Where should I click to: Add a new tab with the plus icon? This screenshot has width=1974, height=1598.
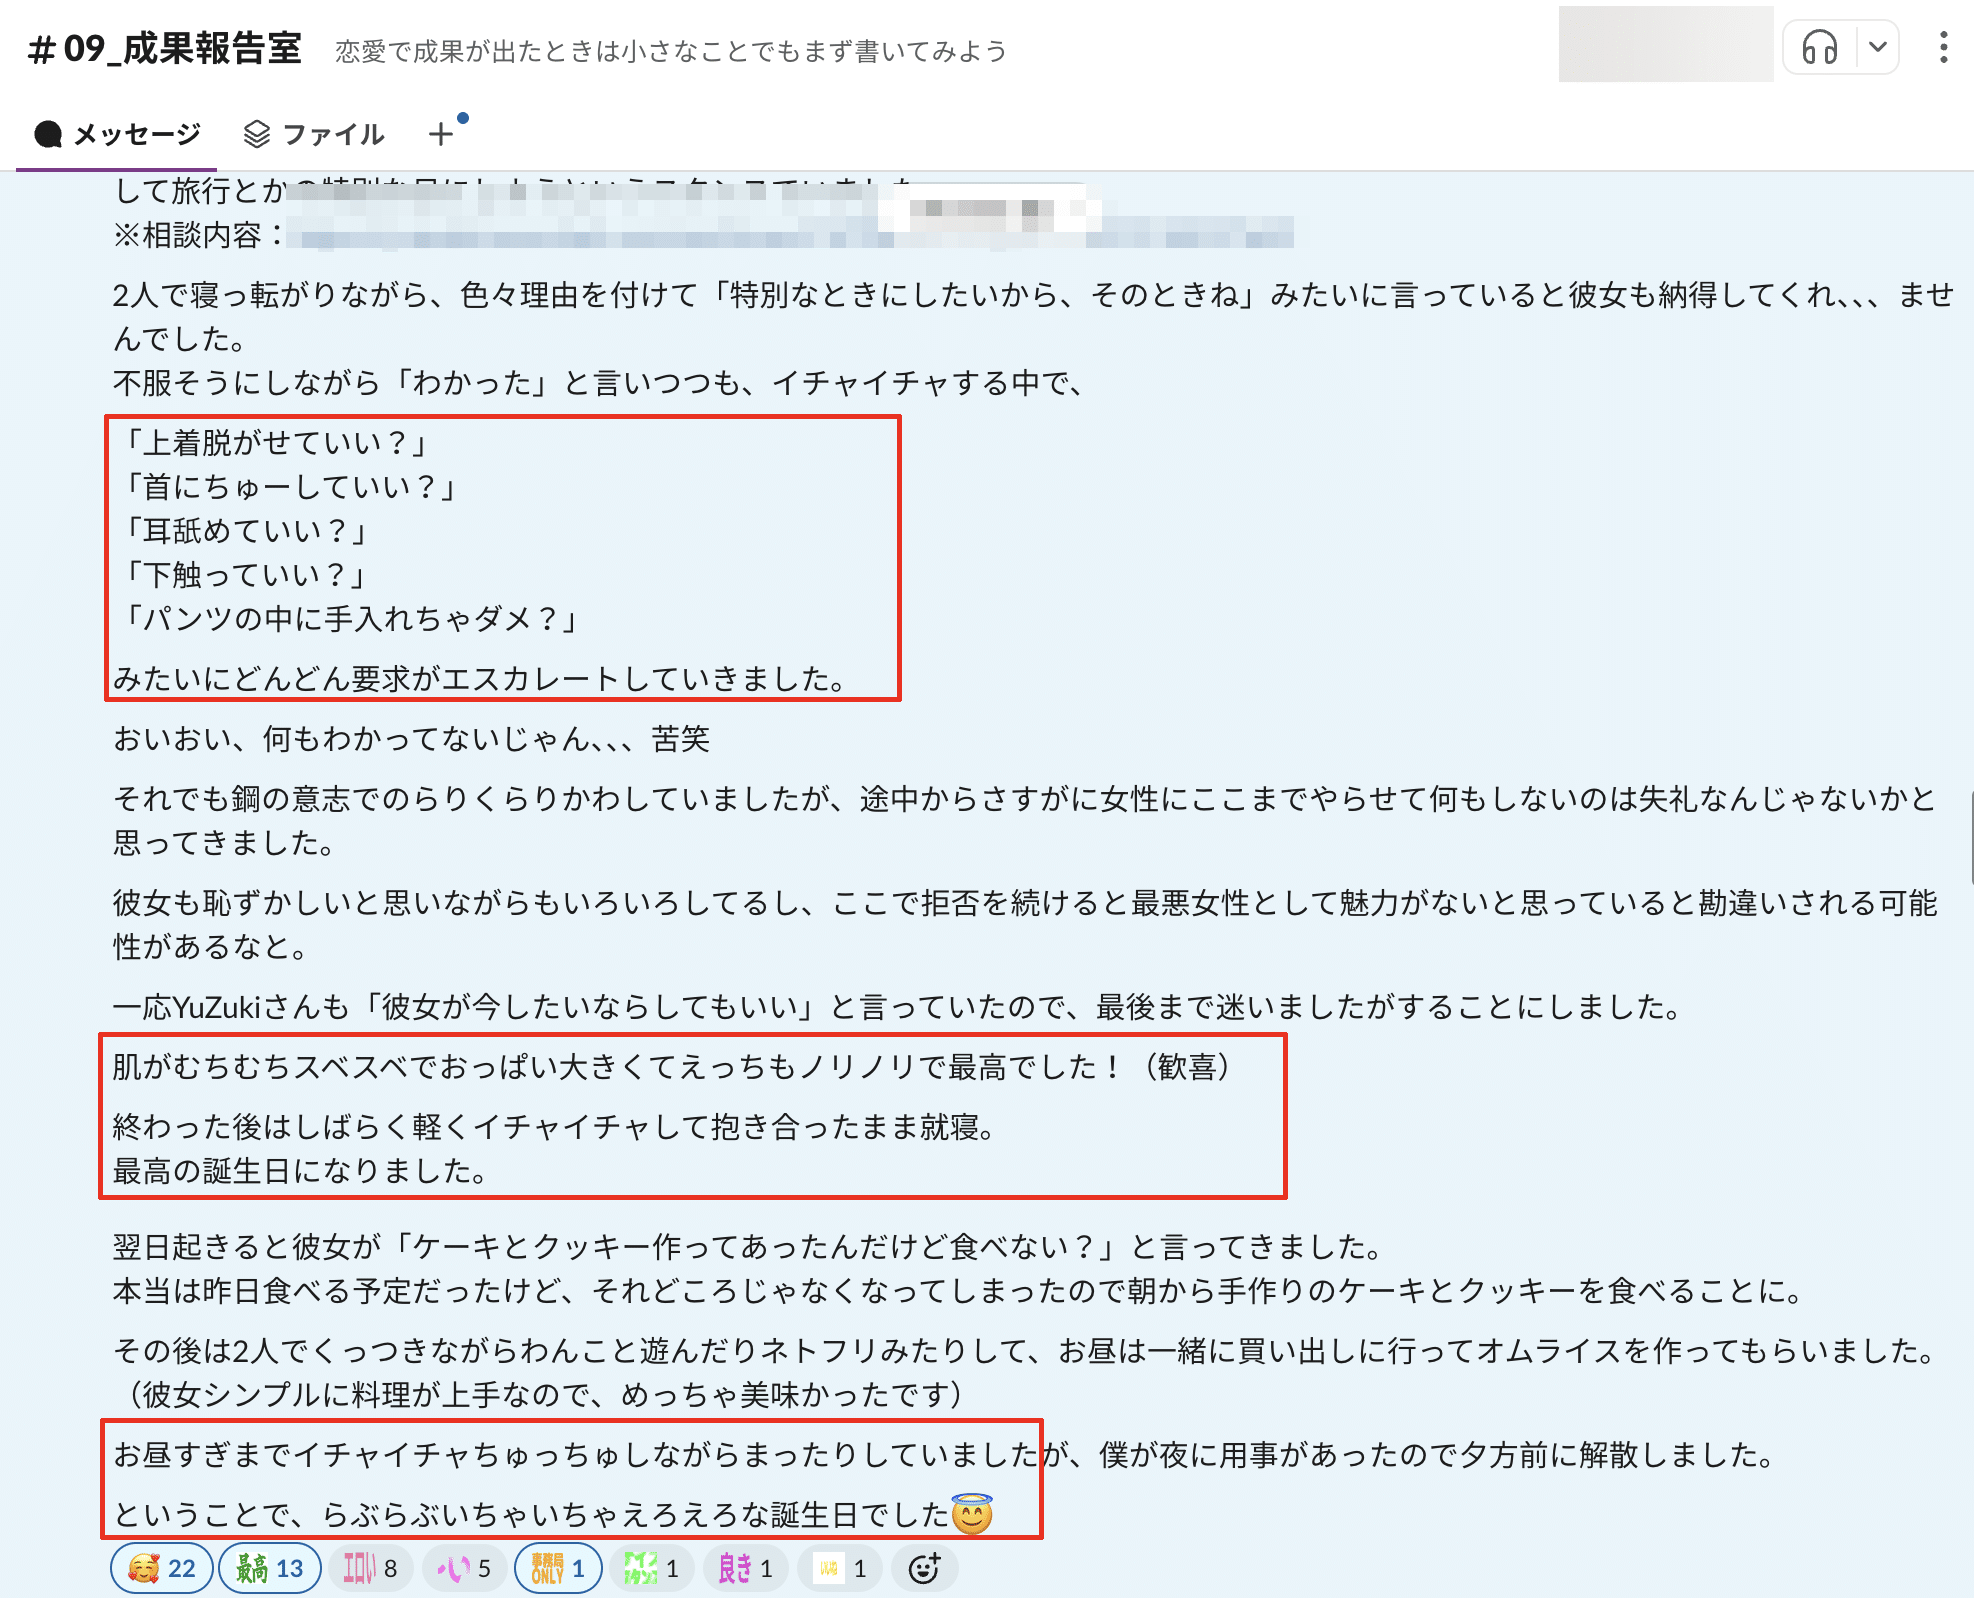click(x=441, y=134)
